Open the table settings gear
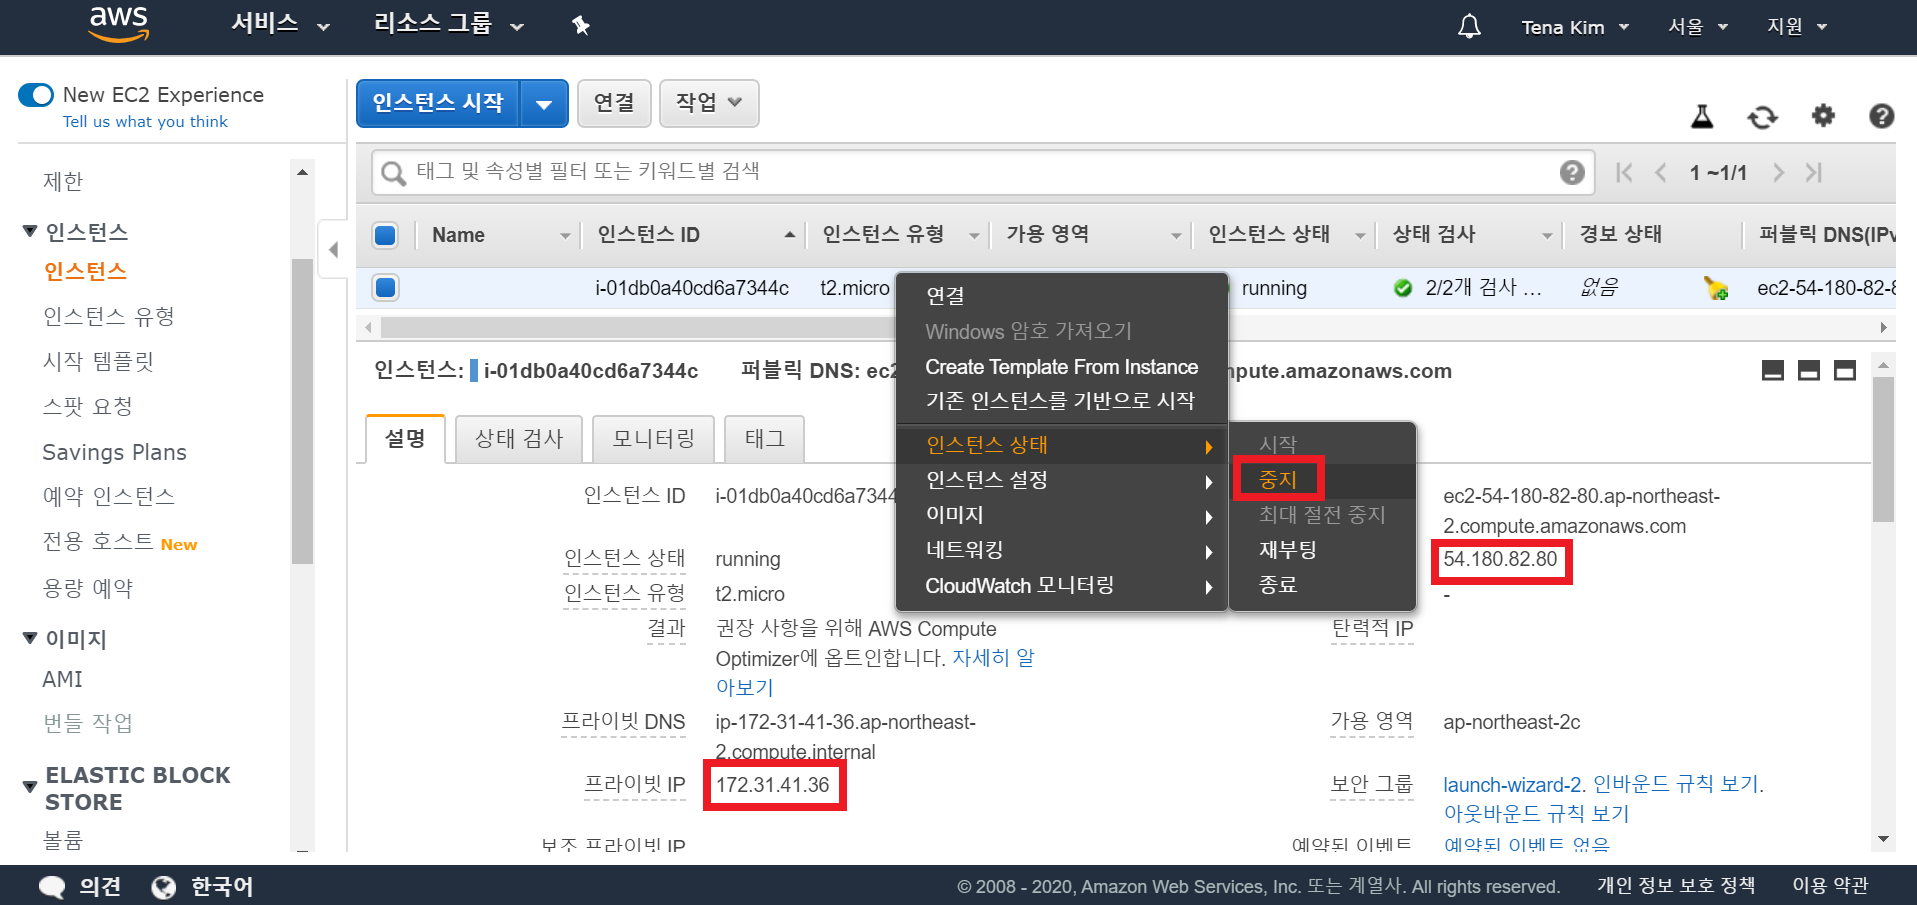This screenshot has width=1917, height=905. 1824,116
